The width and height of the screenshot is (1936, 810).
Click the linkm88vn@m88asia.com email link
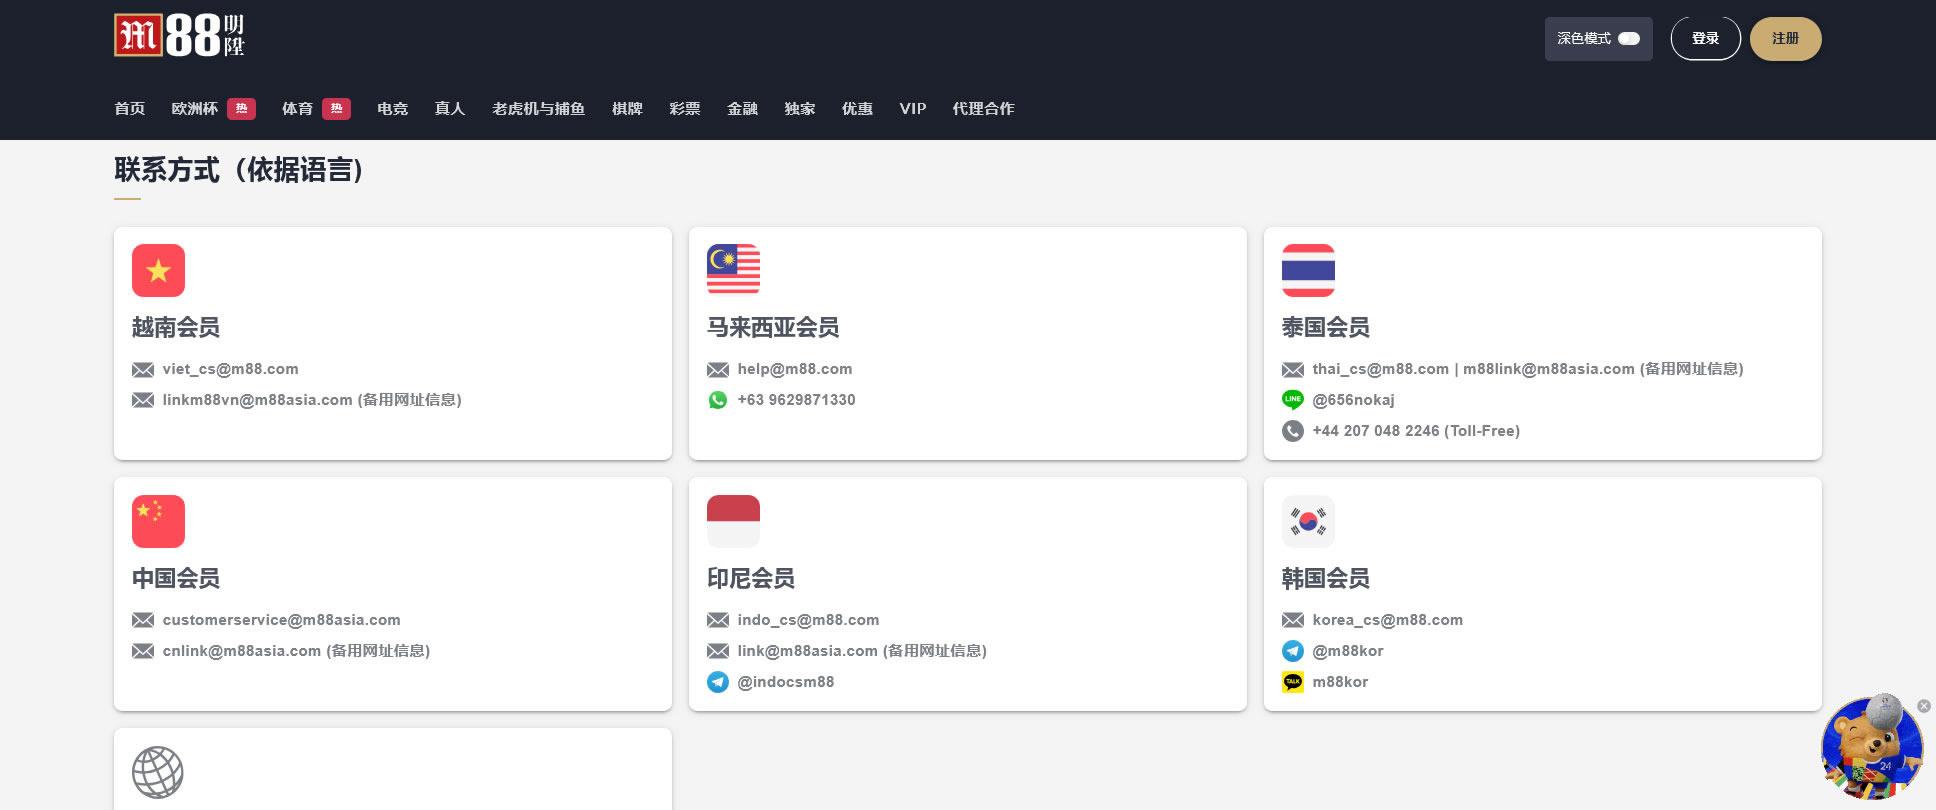pos(258,400)
